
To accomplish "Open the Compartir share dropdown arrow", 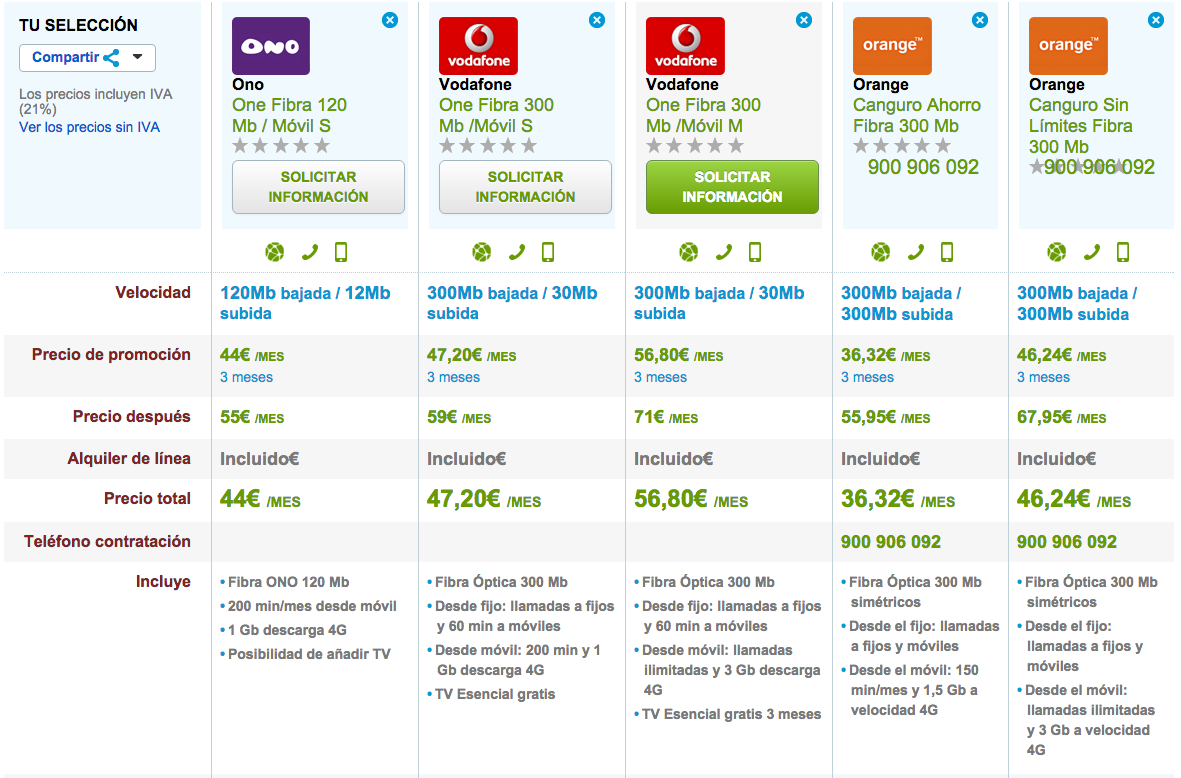I will pos(137,56).
